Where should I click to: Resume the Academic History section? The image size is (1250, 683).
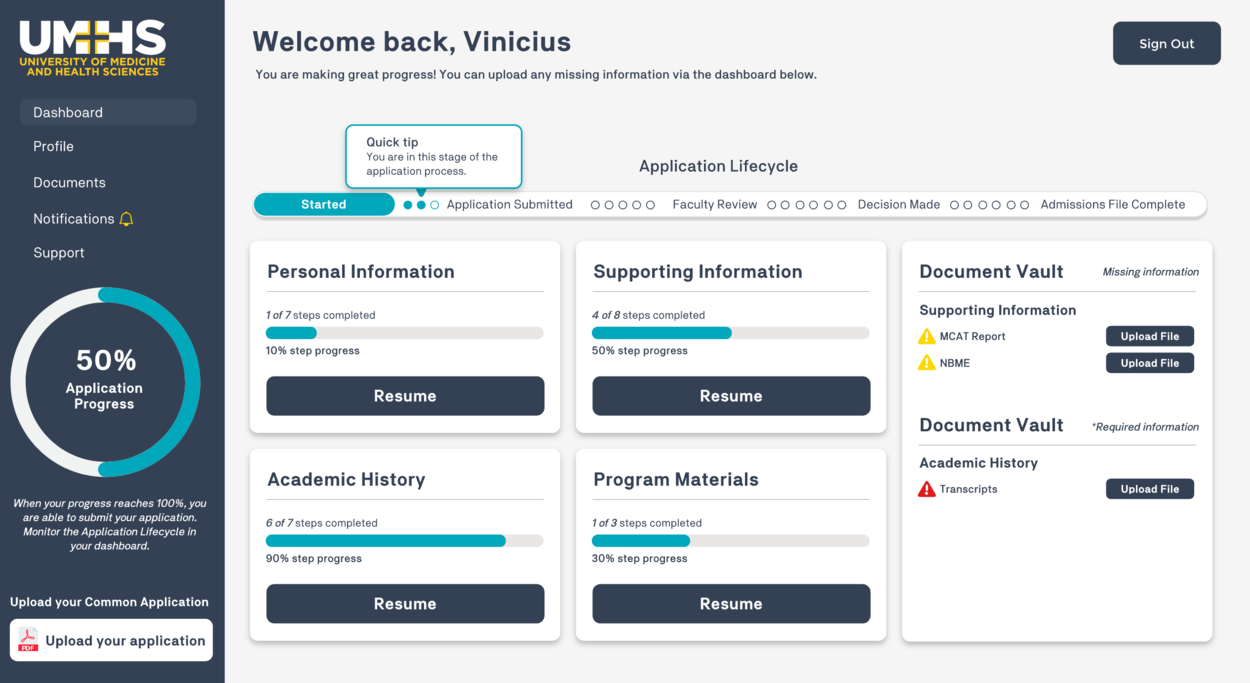[405, 604]
